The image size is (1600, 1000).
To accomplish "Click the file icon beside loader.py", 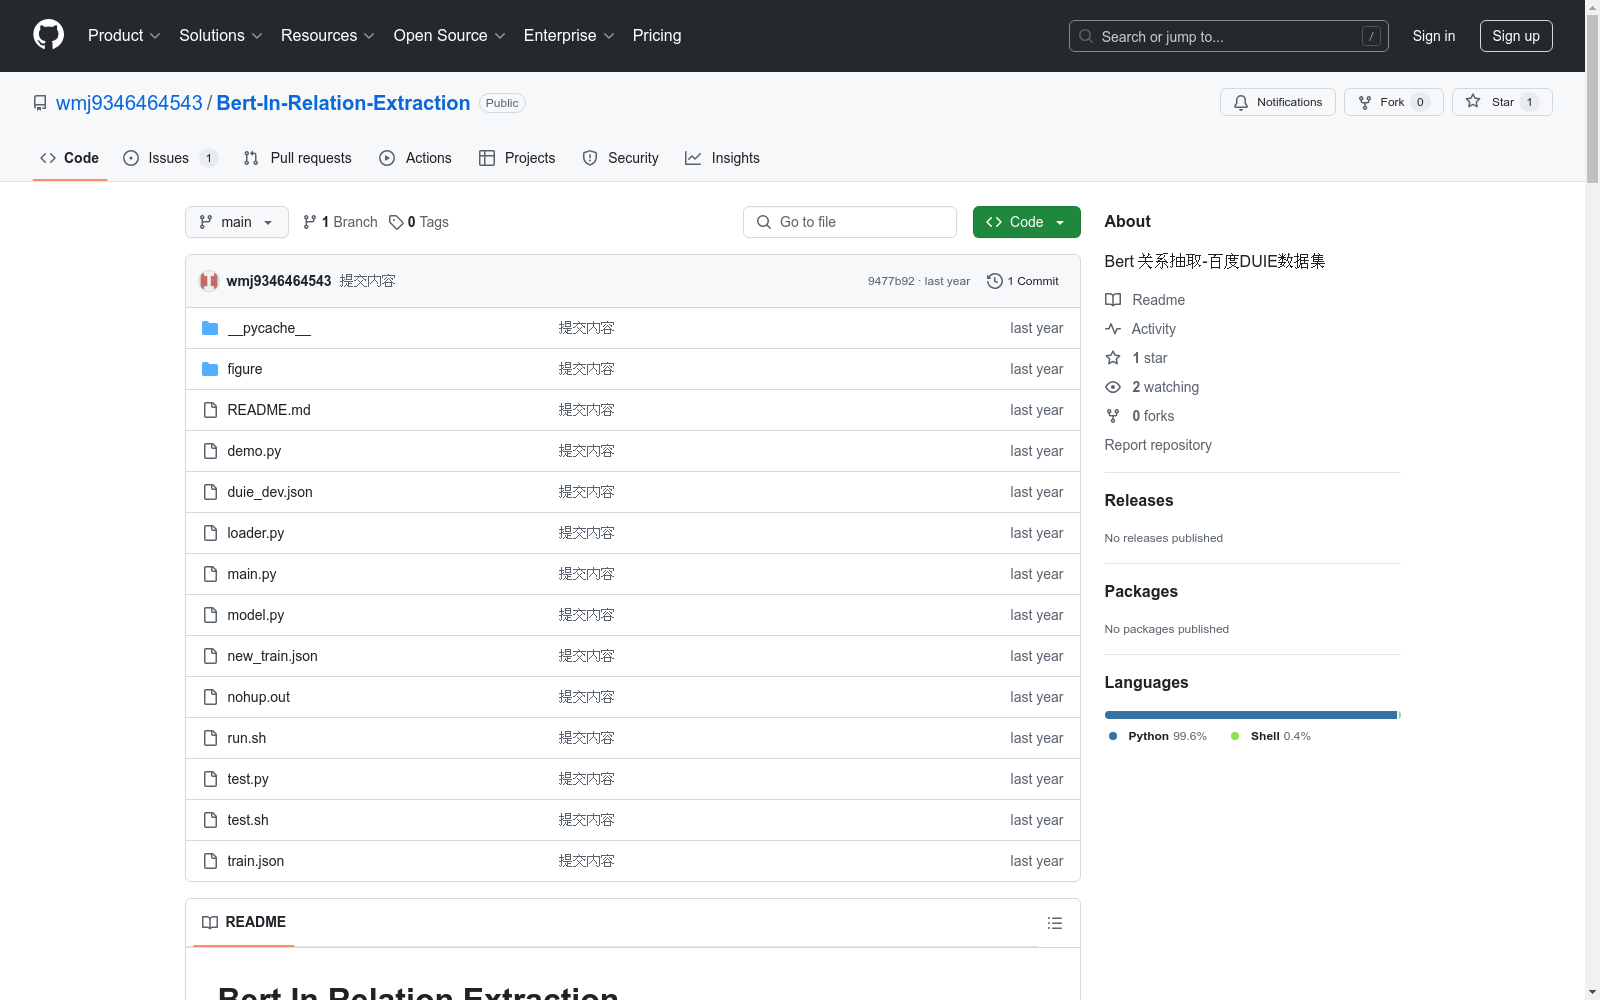I will coord(210,533).
